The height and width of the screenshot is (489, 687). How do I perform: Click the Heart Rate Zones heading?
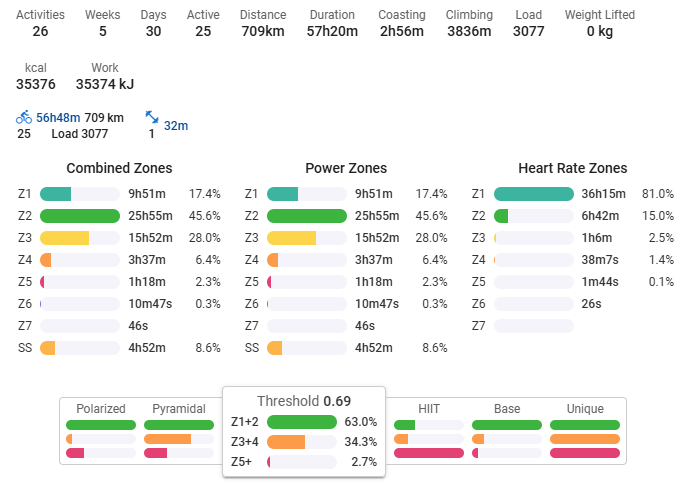[x=573, y=168]
